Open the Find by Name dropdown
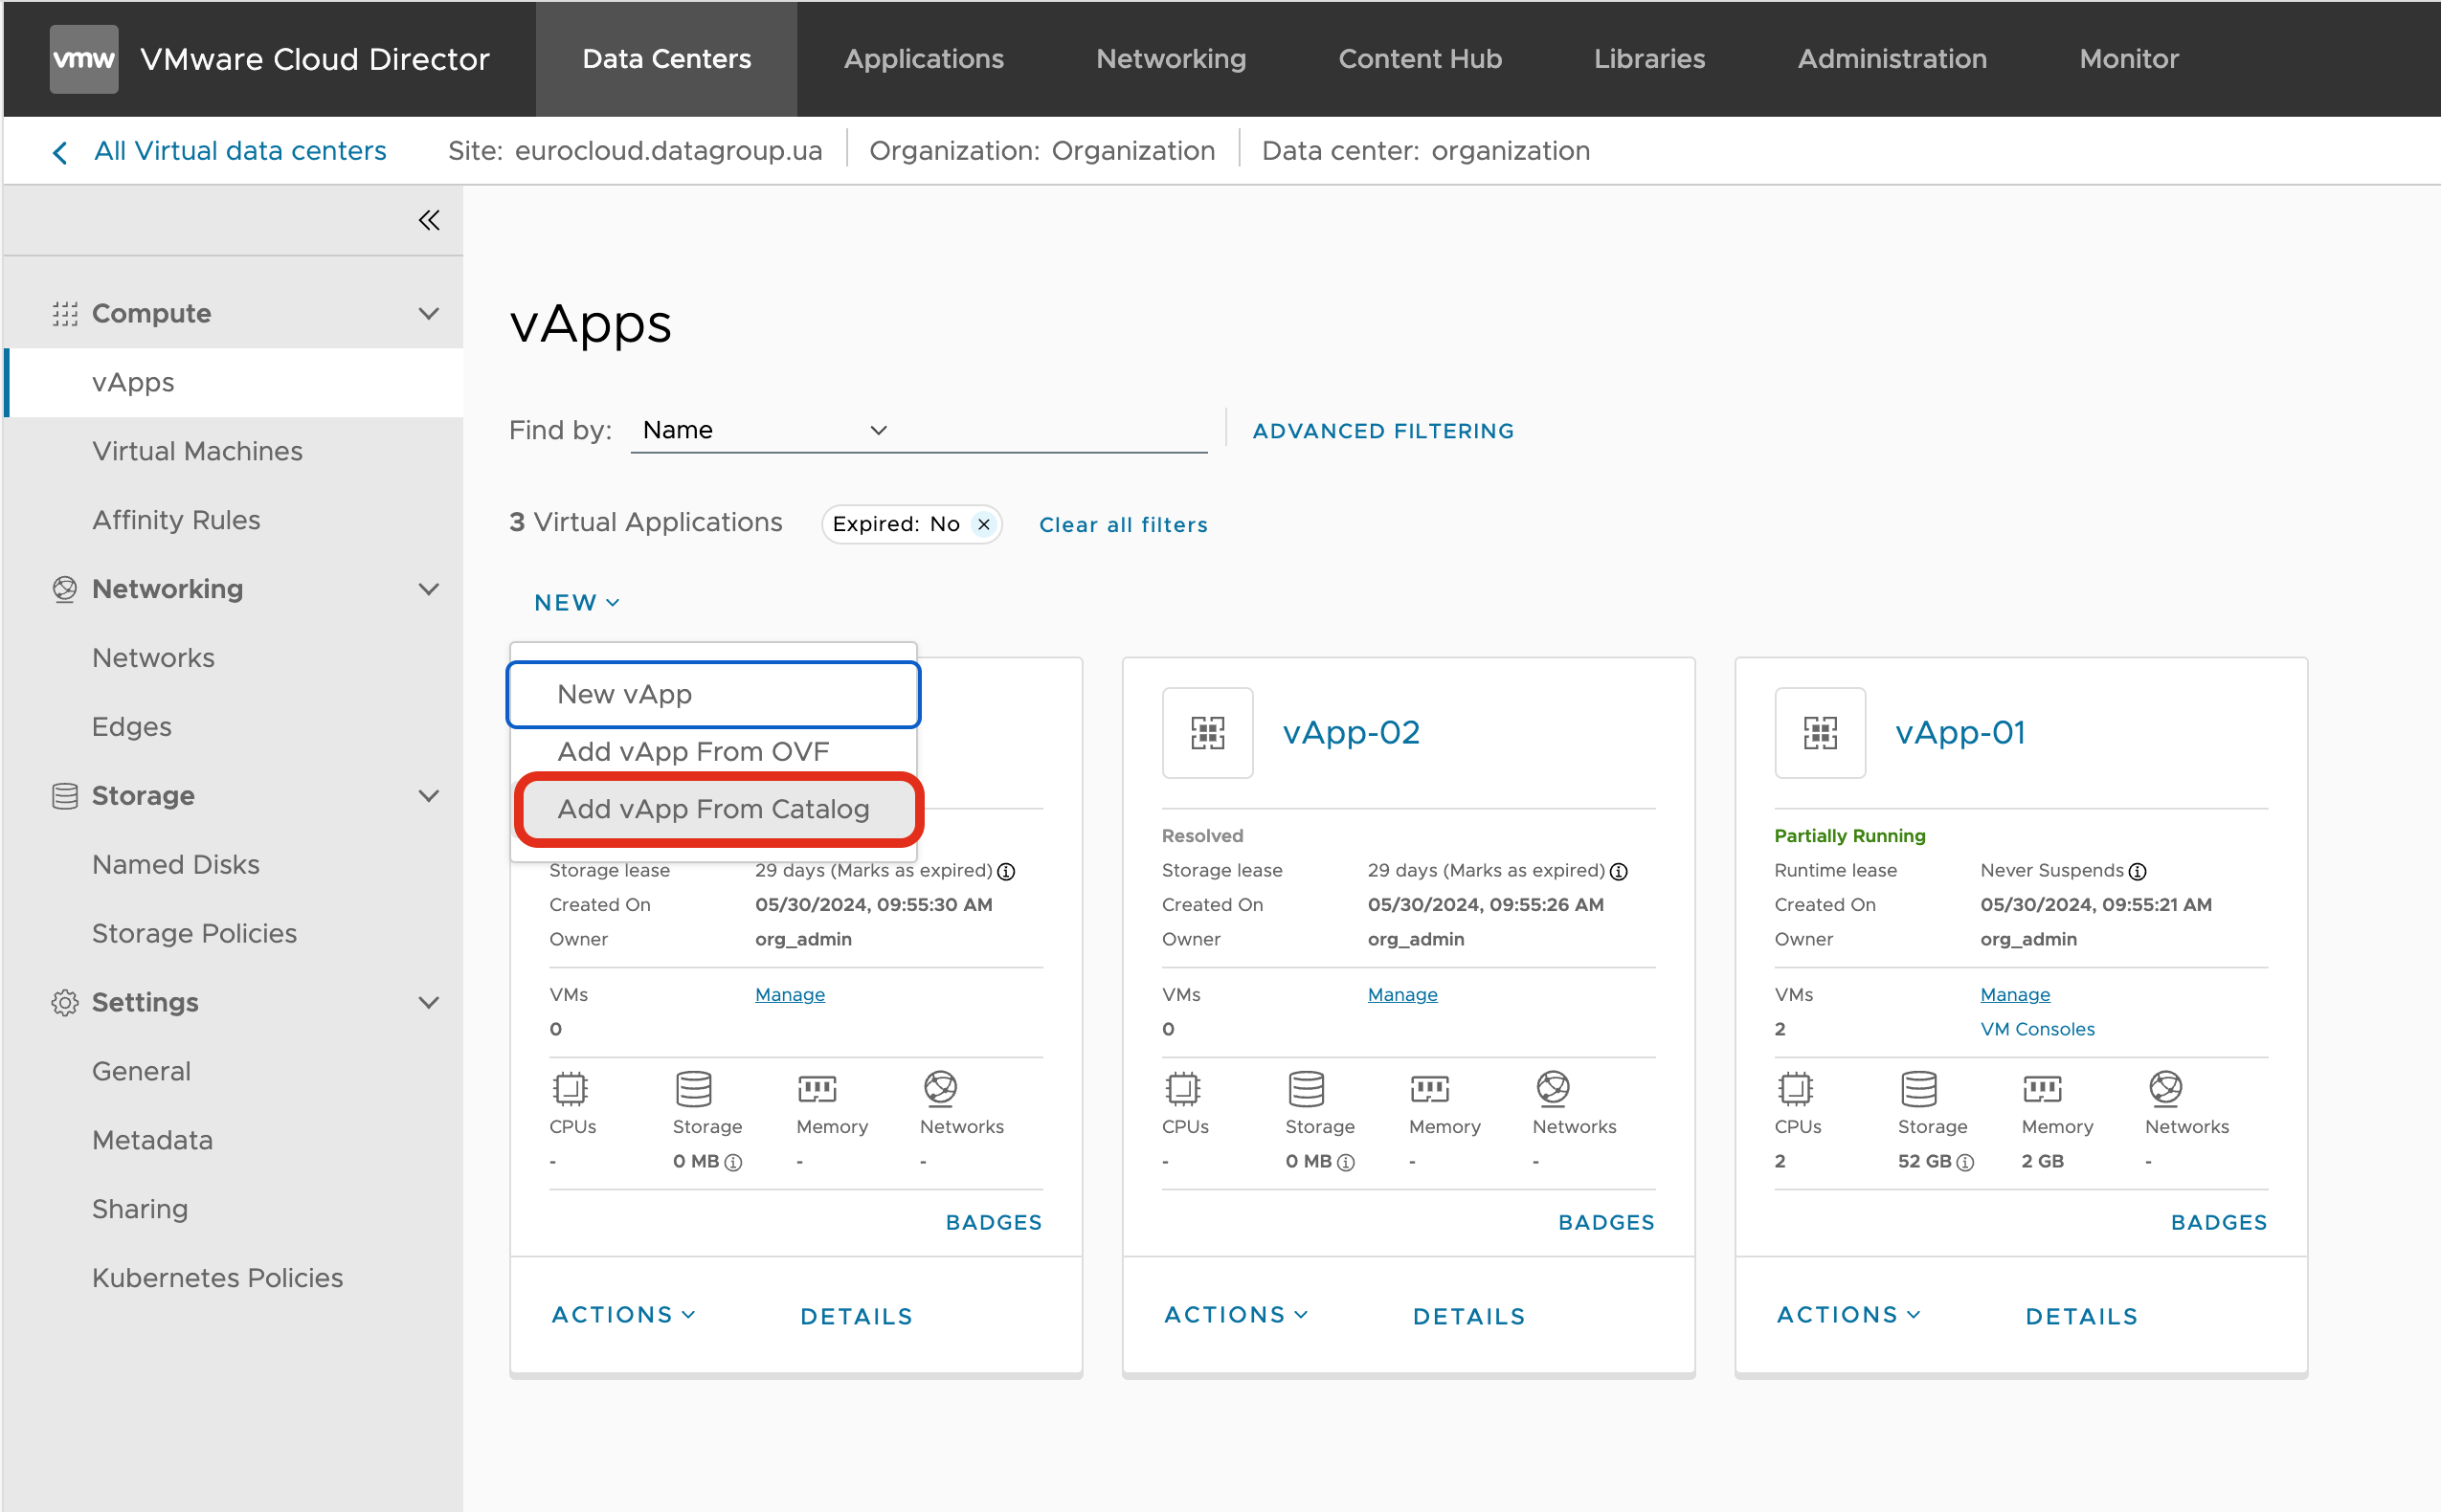Viewport: 2441px width, 1512px height. click(765, 430)
